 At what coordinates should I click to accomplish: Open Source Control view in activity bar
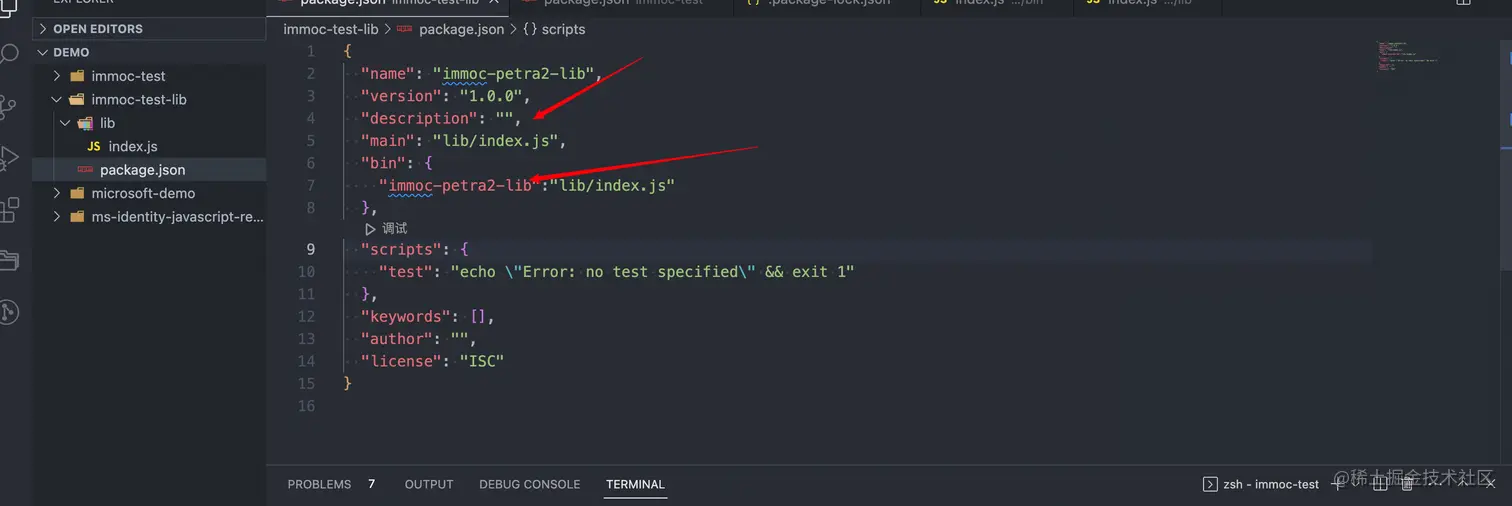(x=9, y=105)
